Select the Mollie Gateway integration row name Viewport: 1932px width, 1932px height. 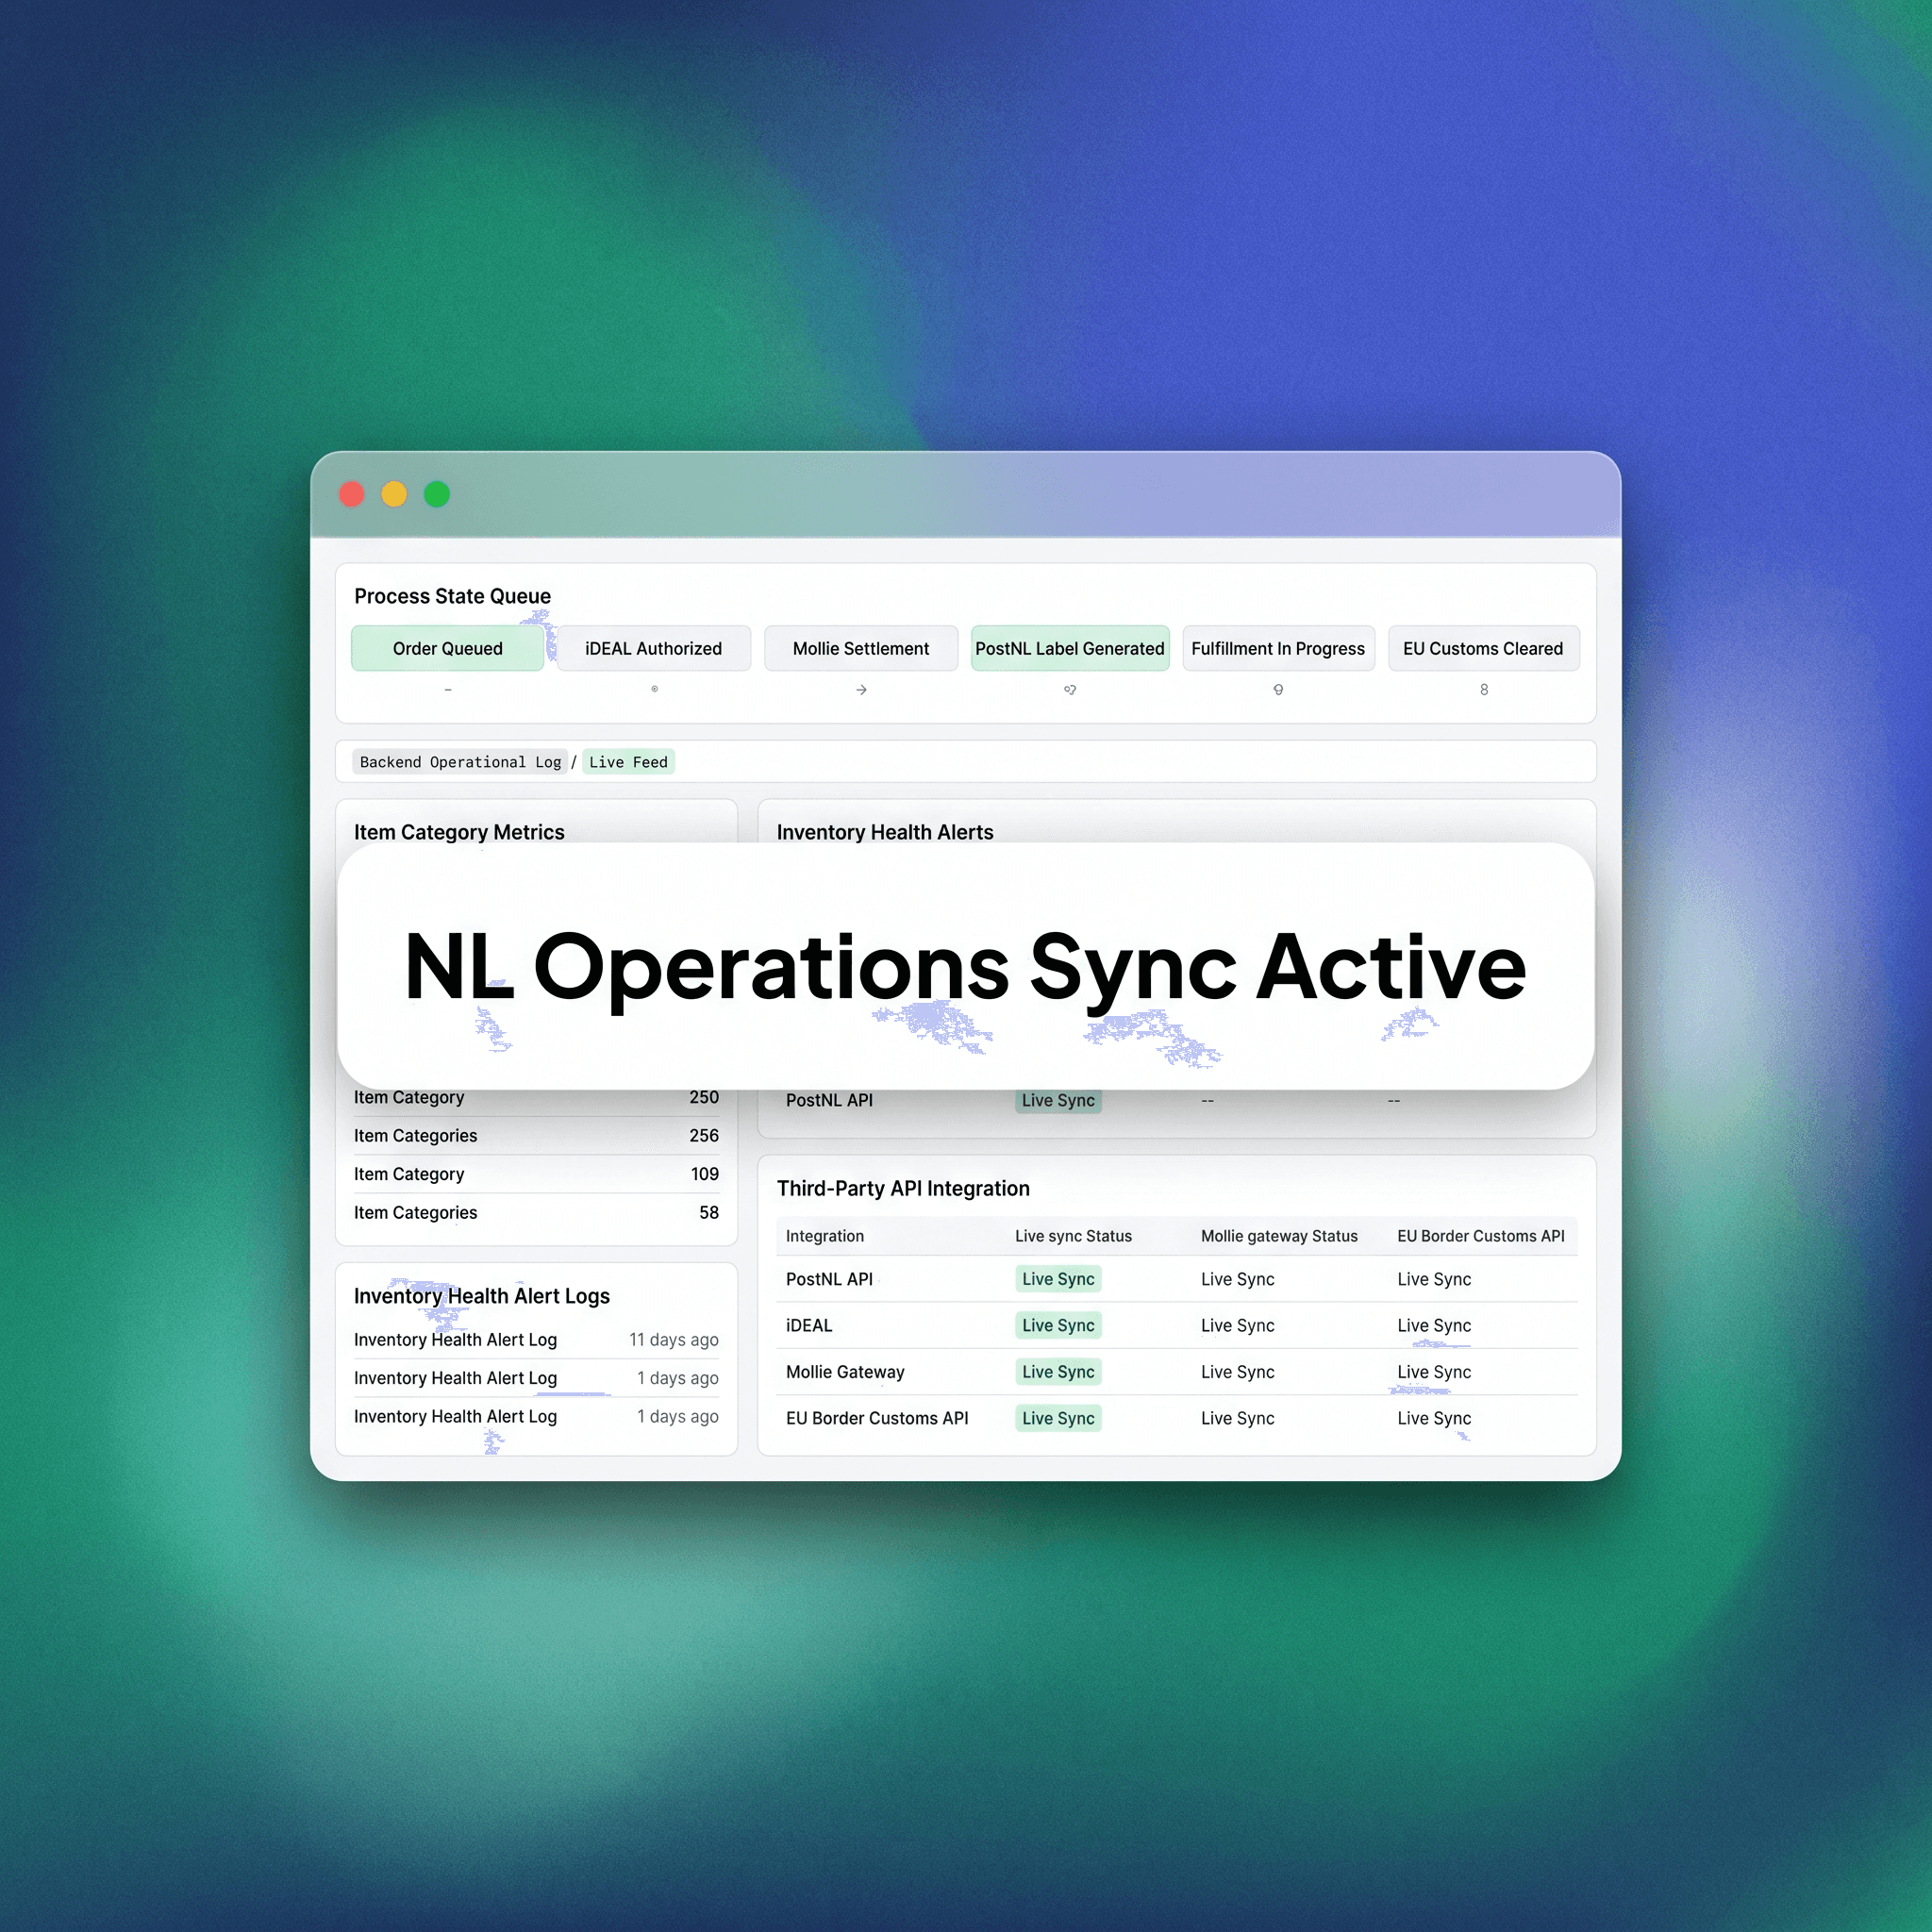tap(845, 1372)
